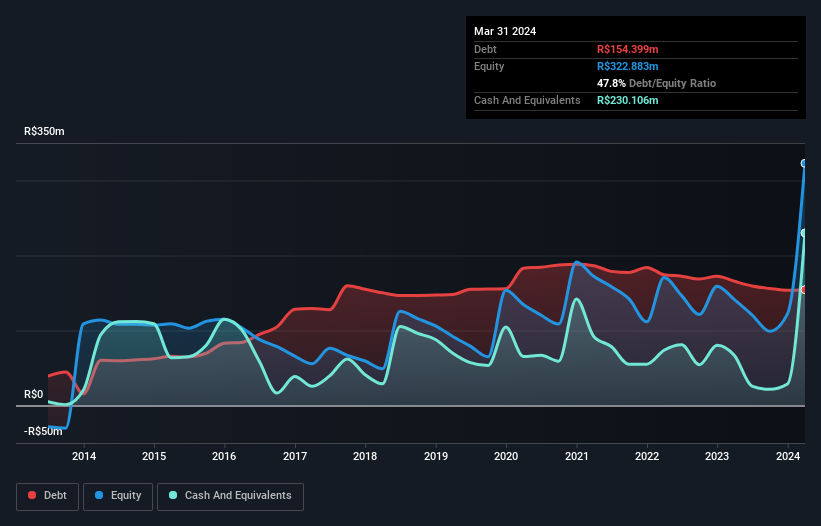The width and height of the screenshot is (821, 526).
Task: Click the tooltip Cash And Equivalents label
Action: click(x=527, y=100)
